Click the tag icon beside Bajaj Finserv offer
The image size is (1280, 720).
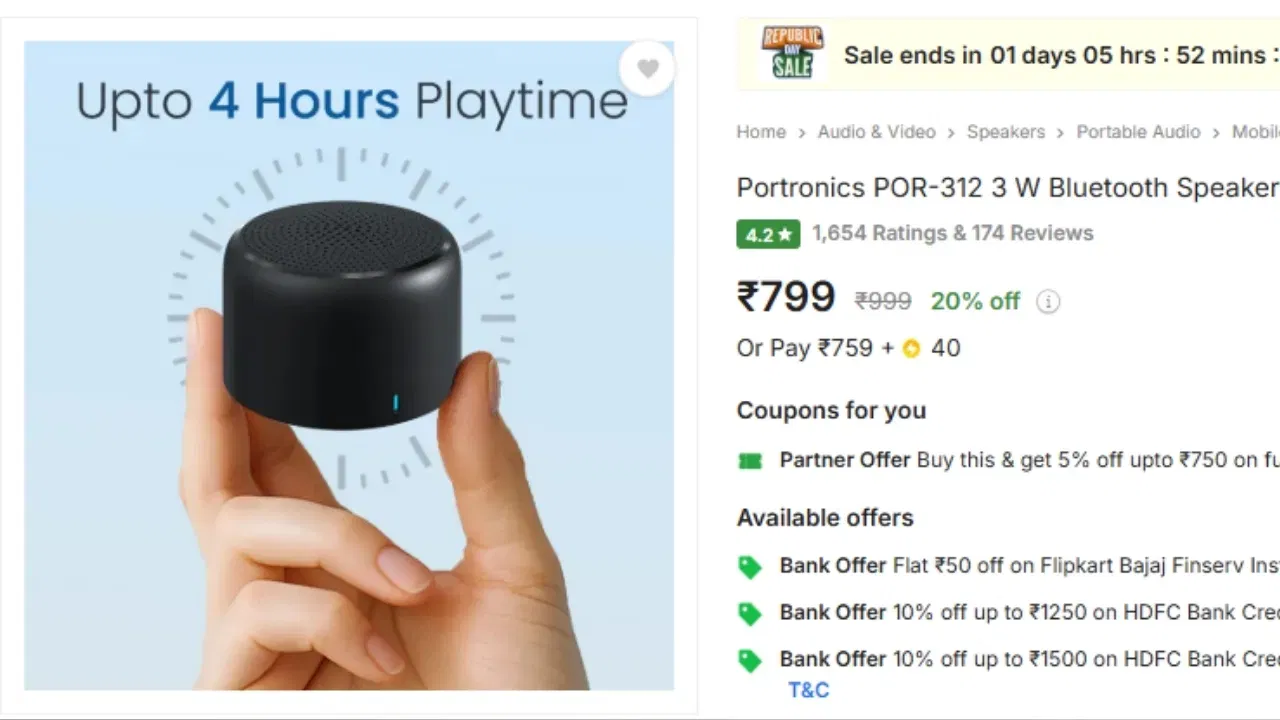click(x=750, y=566)
